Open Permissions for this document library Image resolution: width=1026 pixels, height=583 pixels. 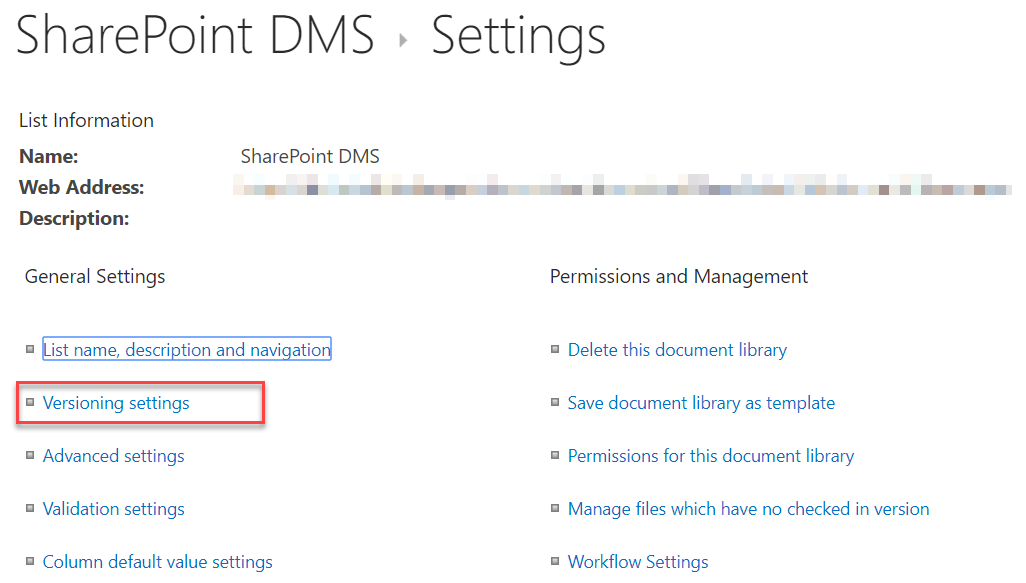pos(711,456)
